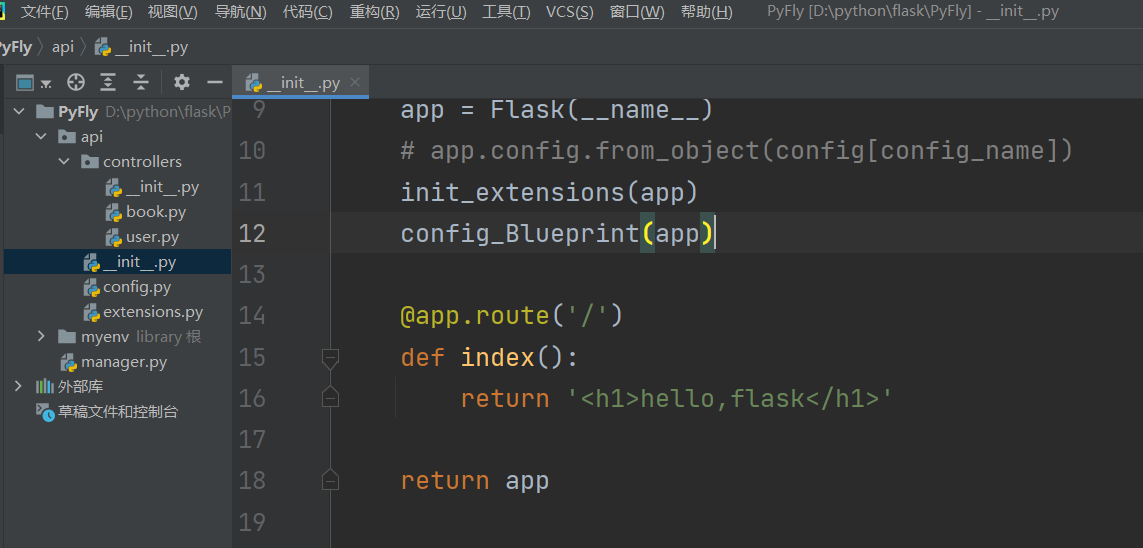Toggle code fold at line 16

(x=330, y=398)
